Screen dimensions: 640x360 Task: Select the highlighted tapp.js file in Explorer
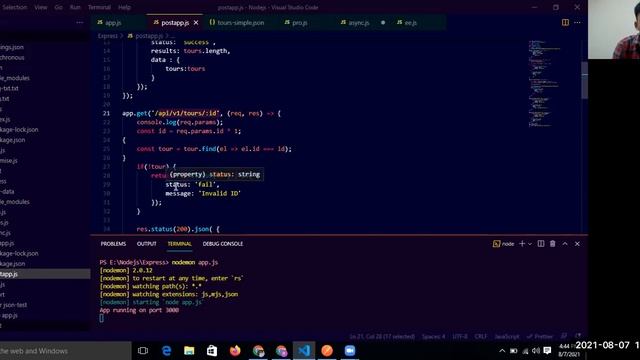click(x=45, y=274)
